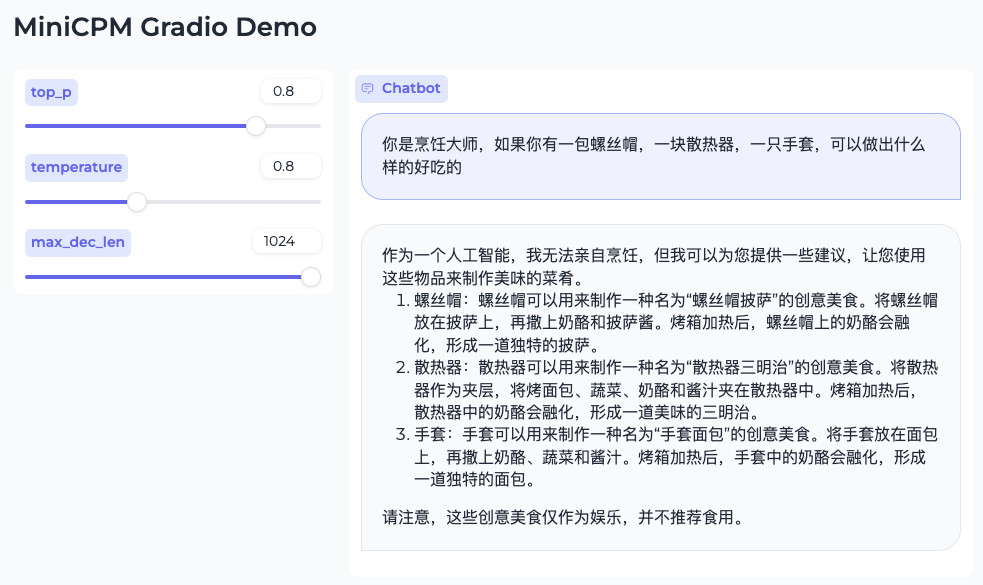Viewport: 983px width, 585px height.
Task: Click the max_dec_len field showing 1024
Action: (287, 241)
